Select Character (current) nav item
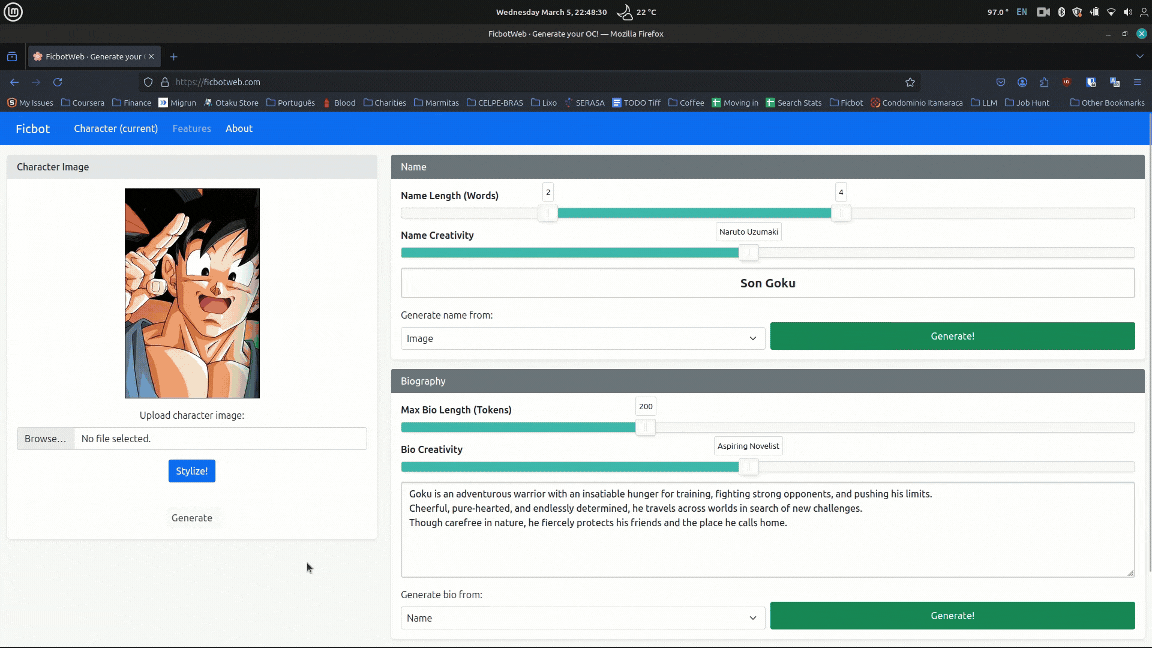The height and width of the screenshot is (648, 1152). click(116, 129)
